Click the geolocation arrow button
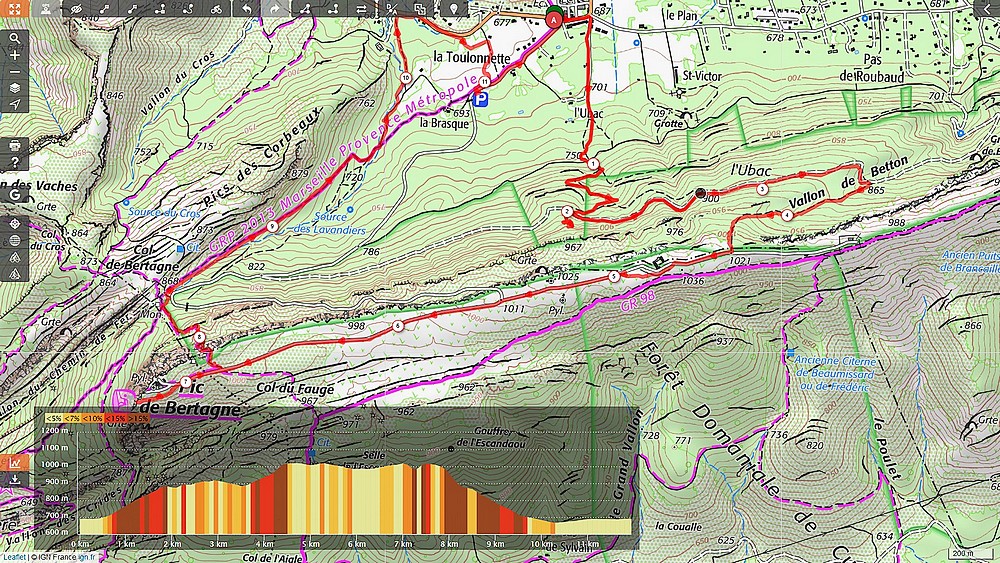 14,105
